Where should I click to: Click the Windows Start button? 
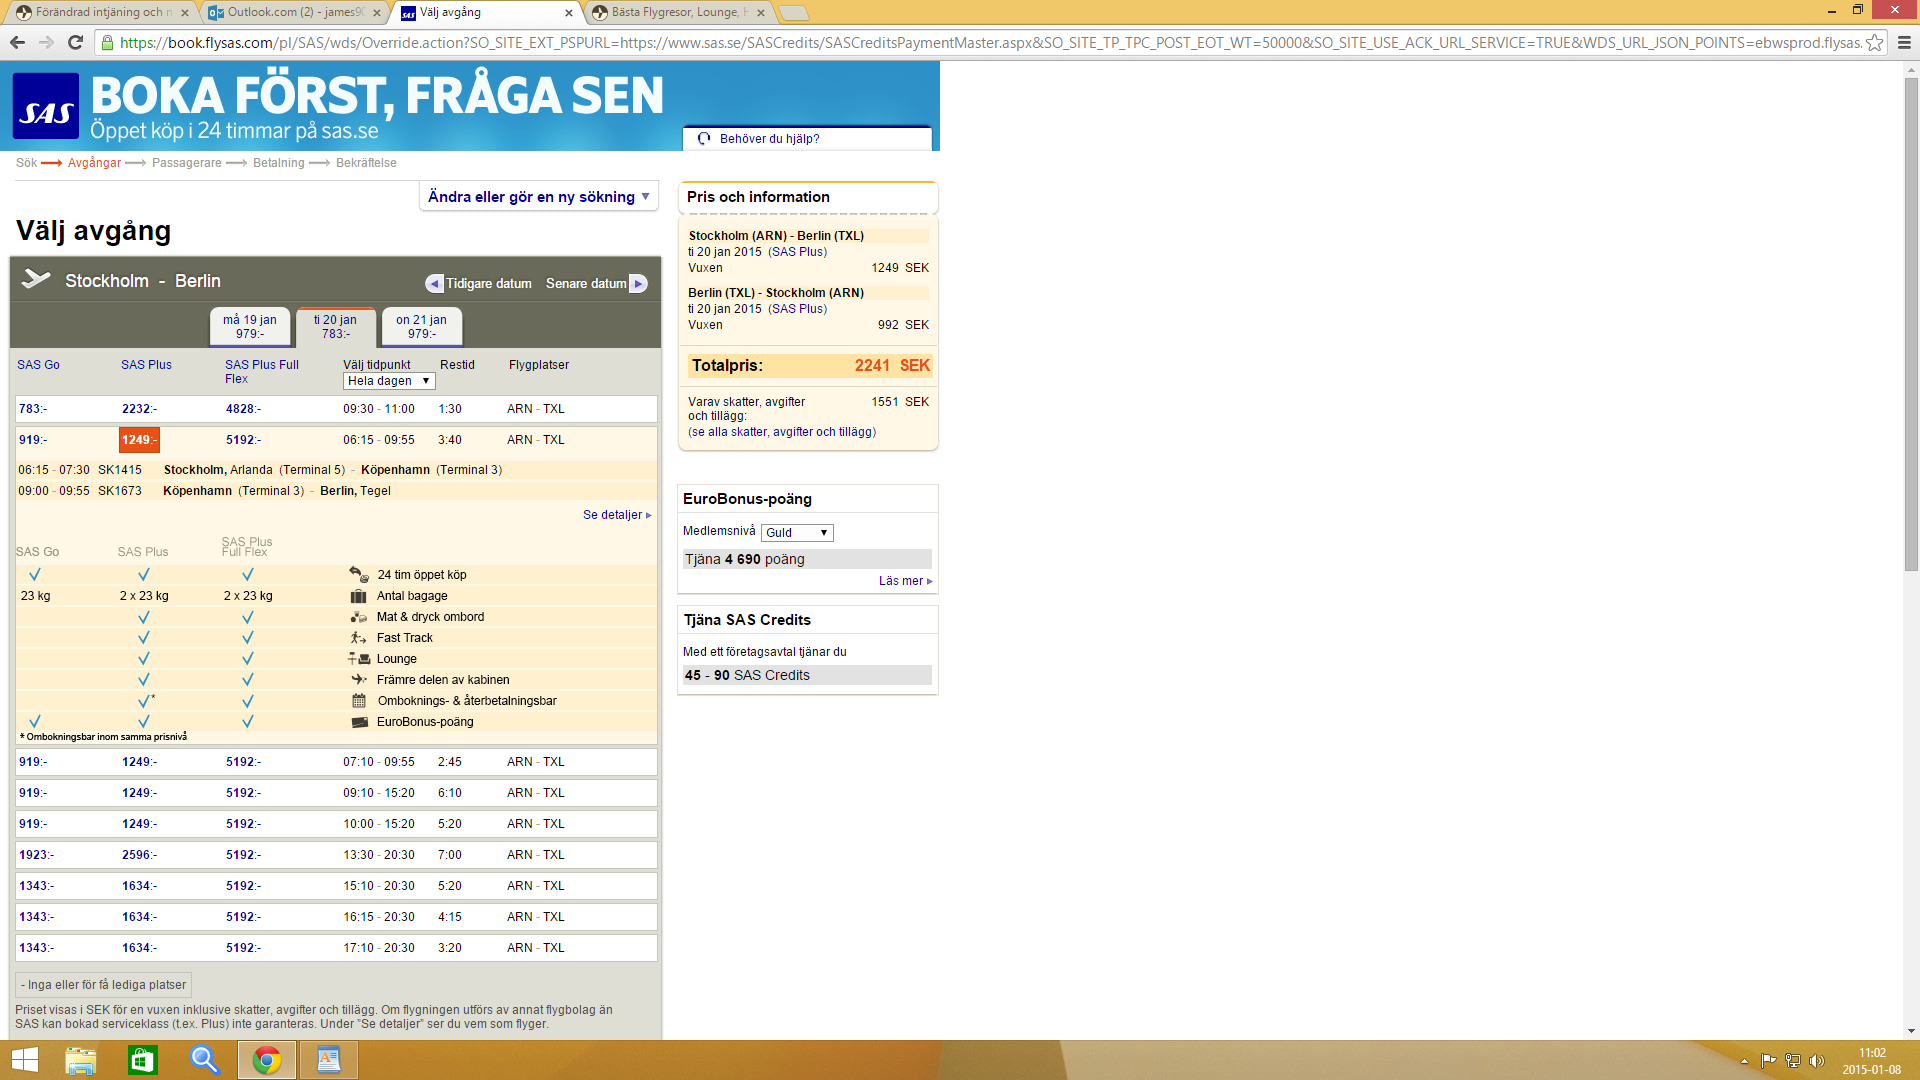point(24,1060)
